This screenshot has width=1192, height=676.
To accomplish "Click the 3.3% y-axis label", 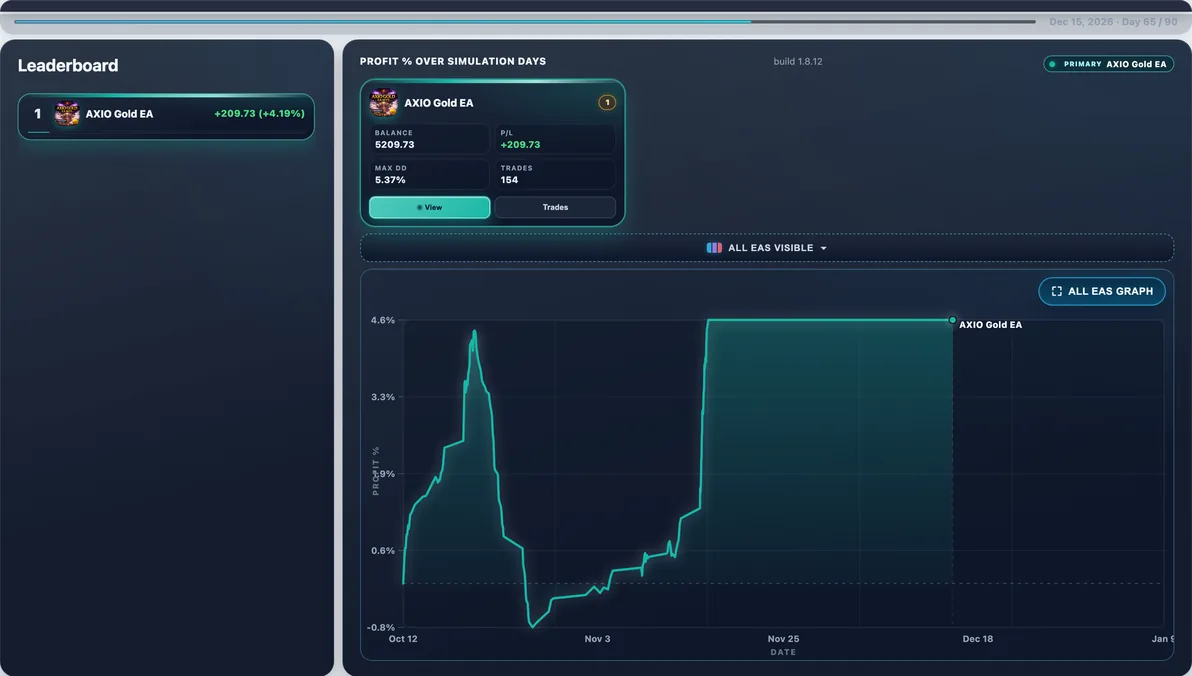I will click(x=382, y=397).
